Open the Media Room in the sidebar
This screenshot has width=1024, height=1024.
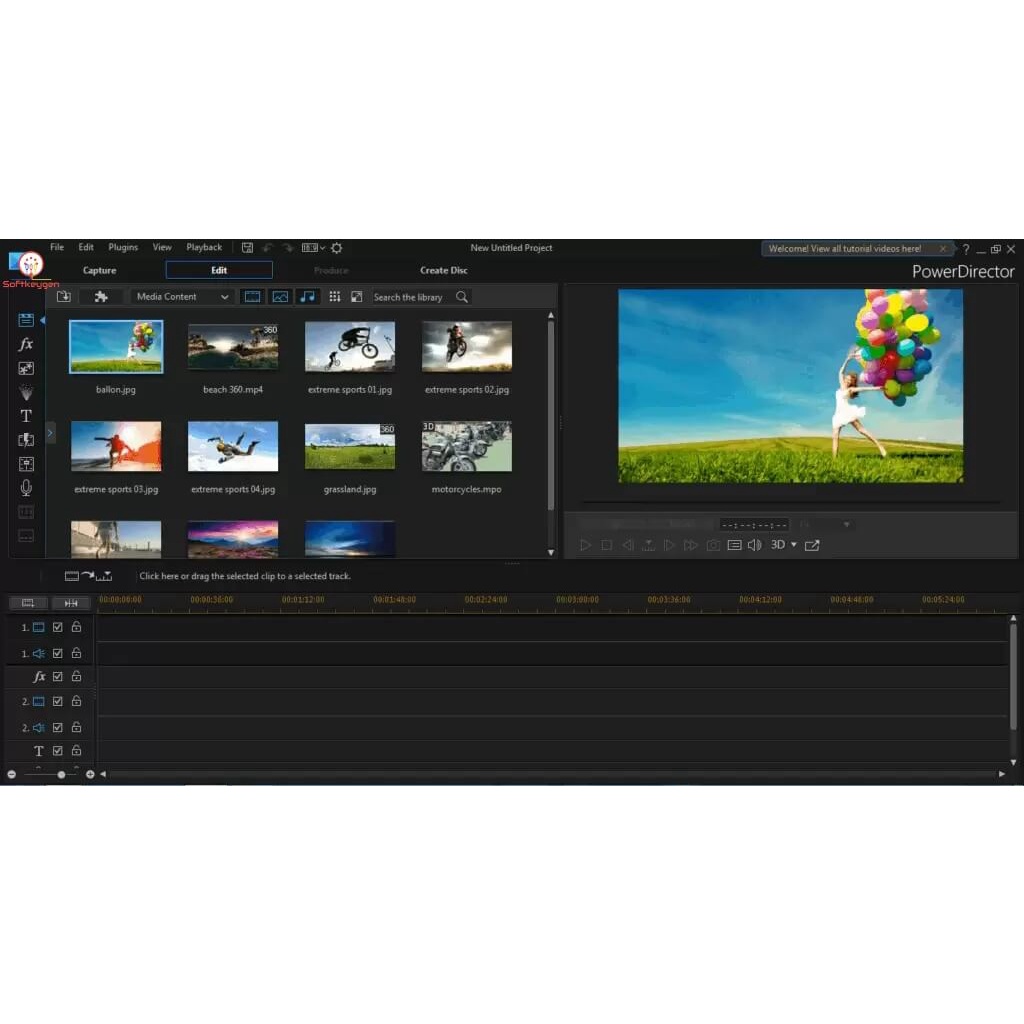point(26,319)
